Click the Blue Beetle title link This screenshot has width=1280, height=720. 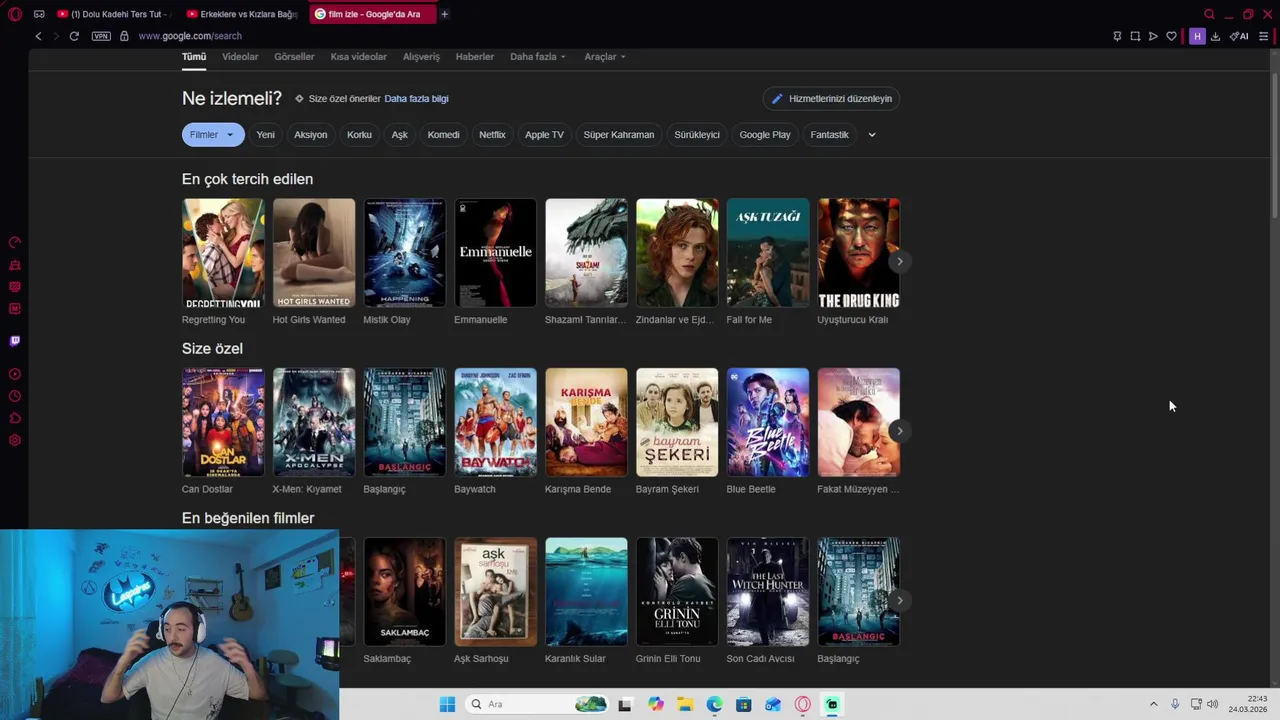tap(751, 489)
